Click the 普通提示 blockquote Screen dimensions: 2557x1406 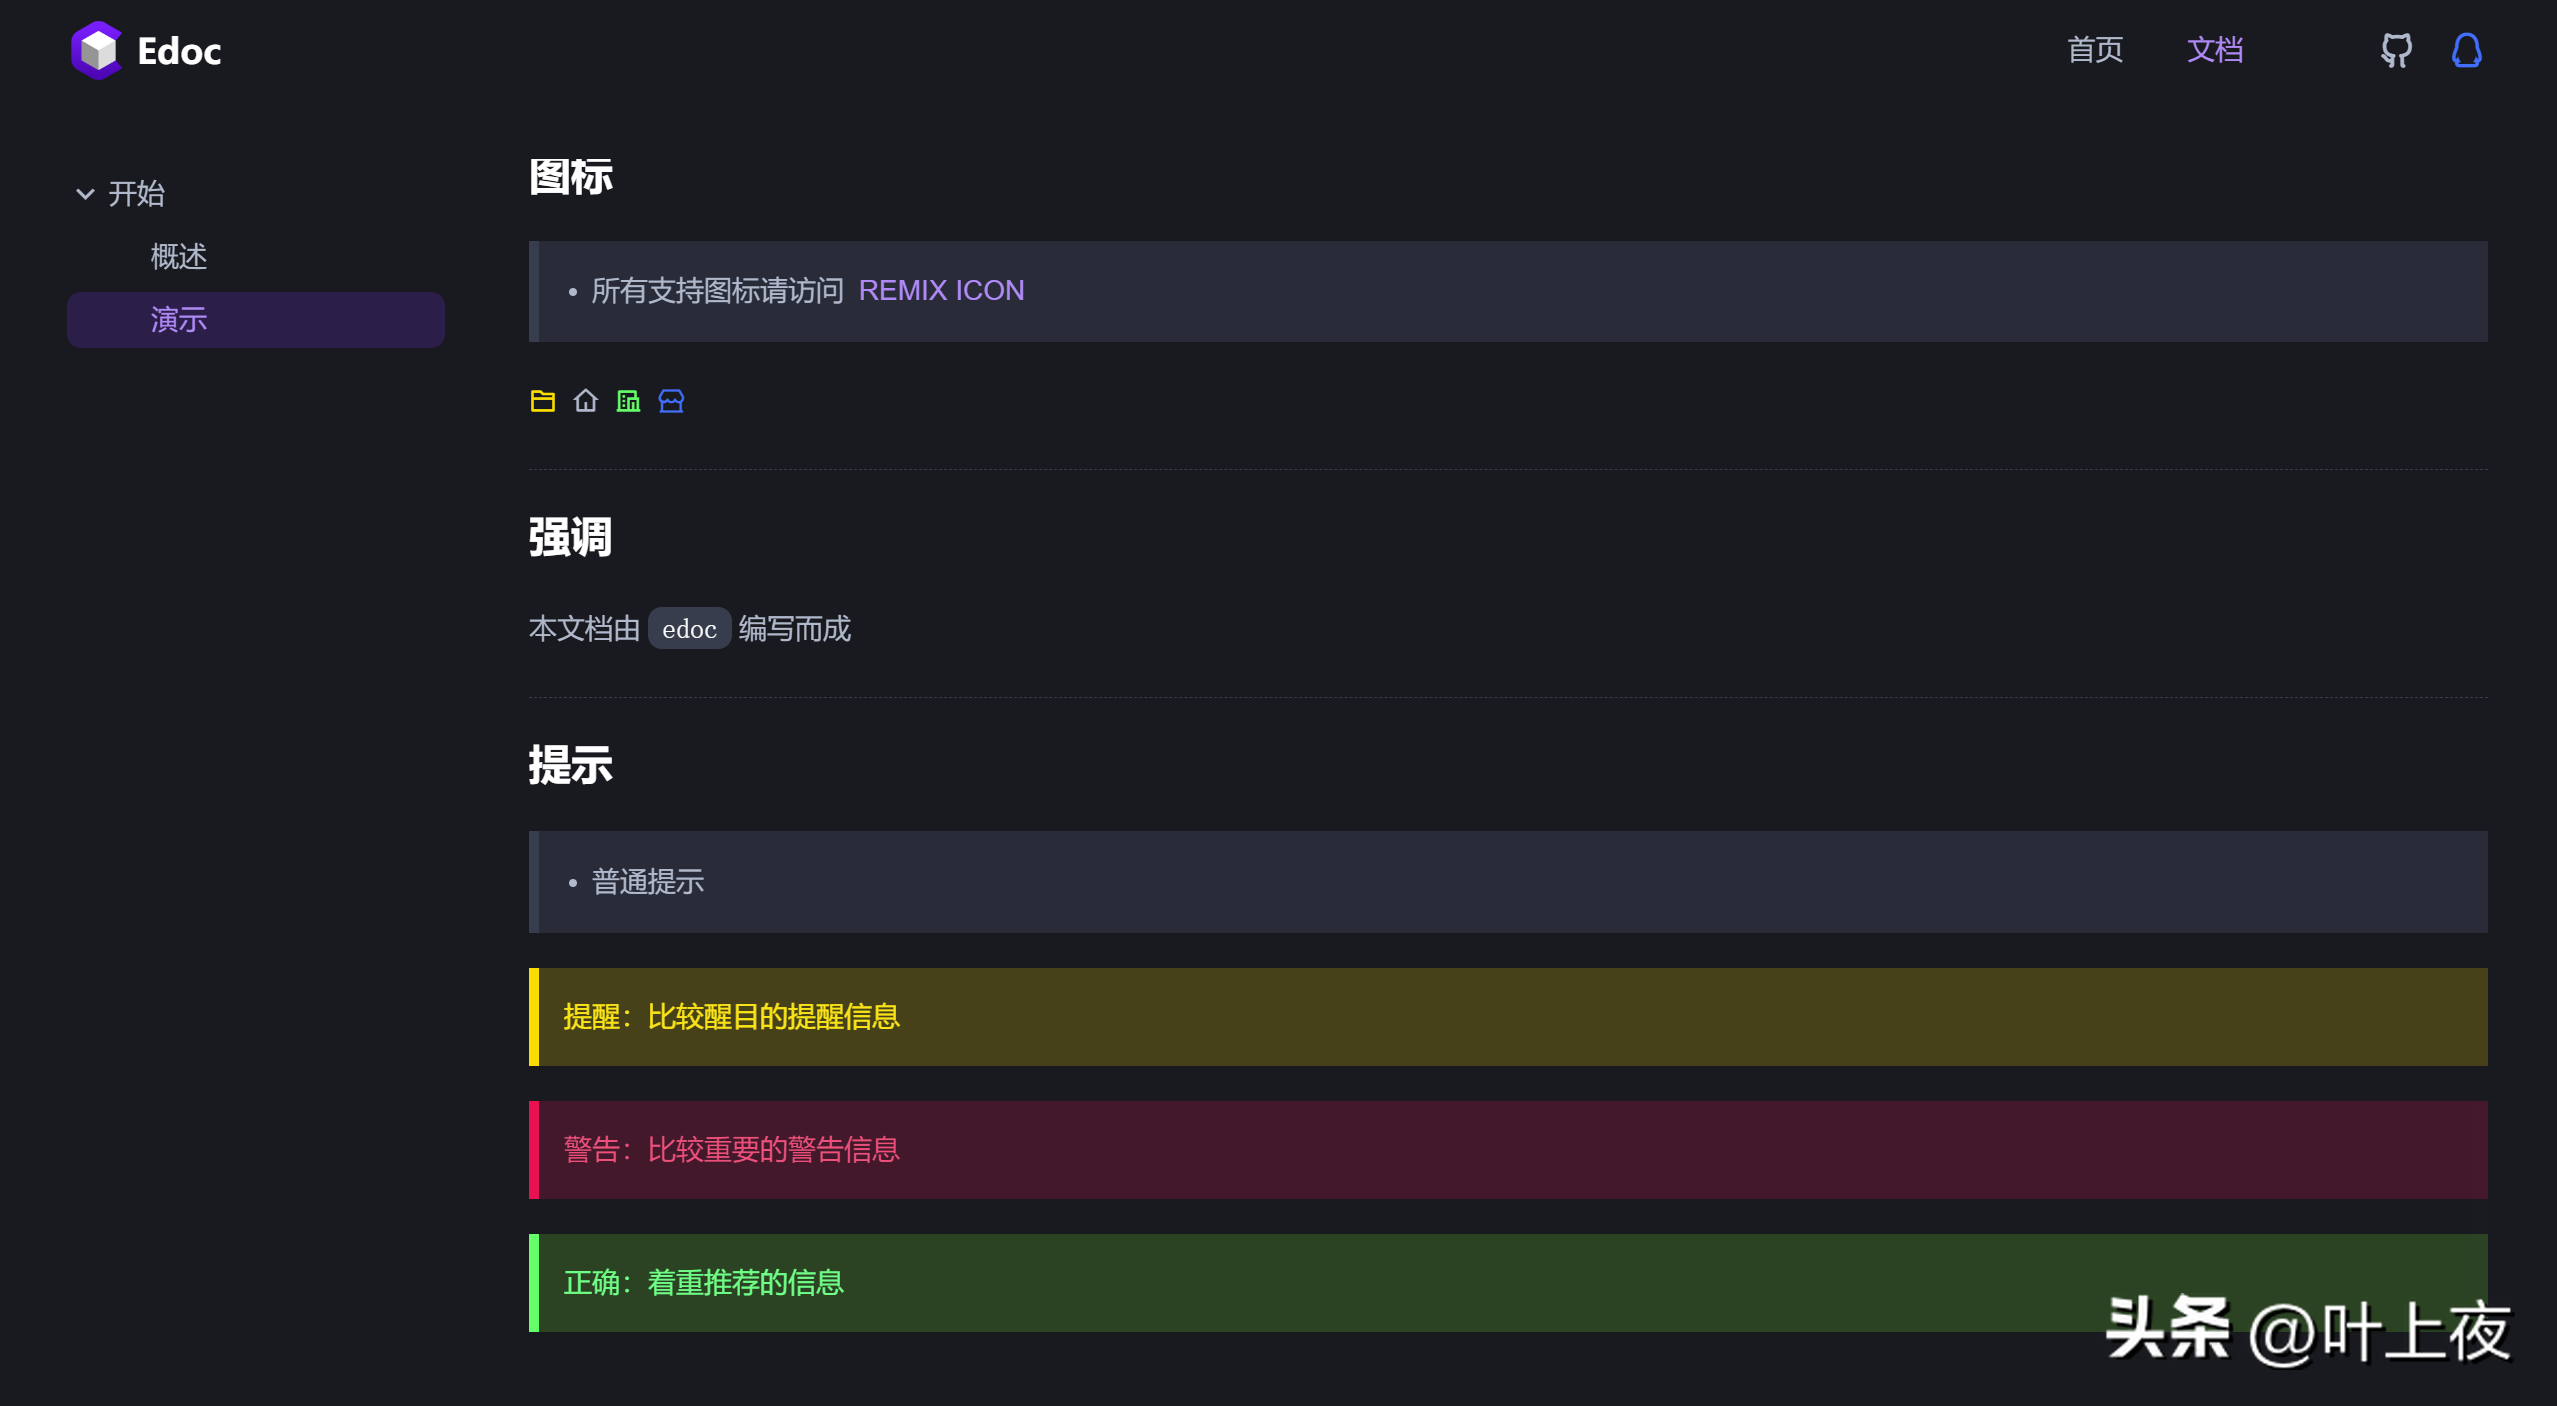(x=646, y=881)
